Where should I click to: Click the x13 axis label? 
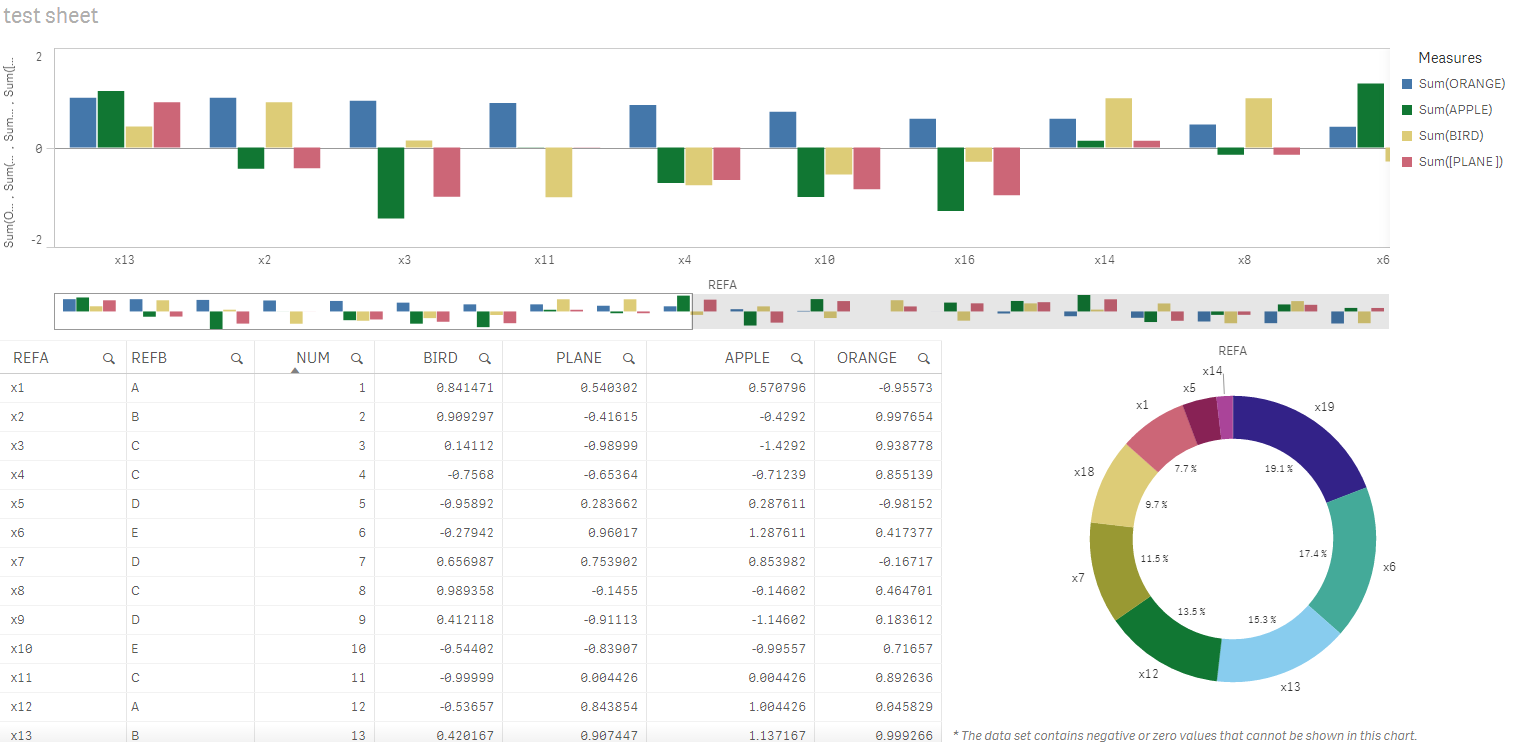tap(124, 259)
